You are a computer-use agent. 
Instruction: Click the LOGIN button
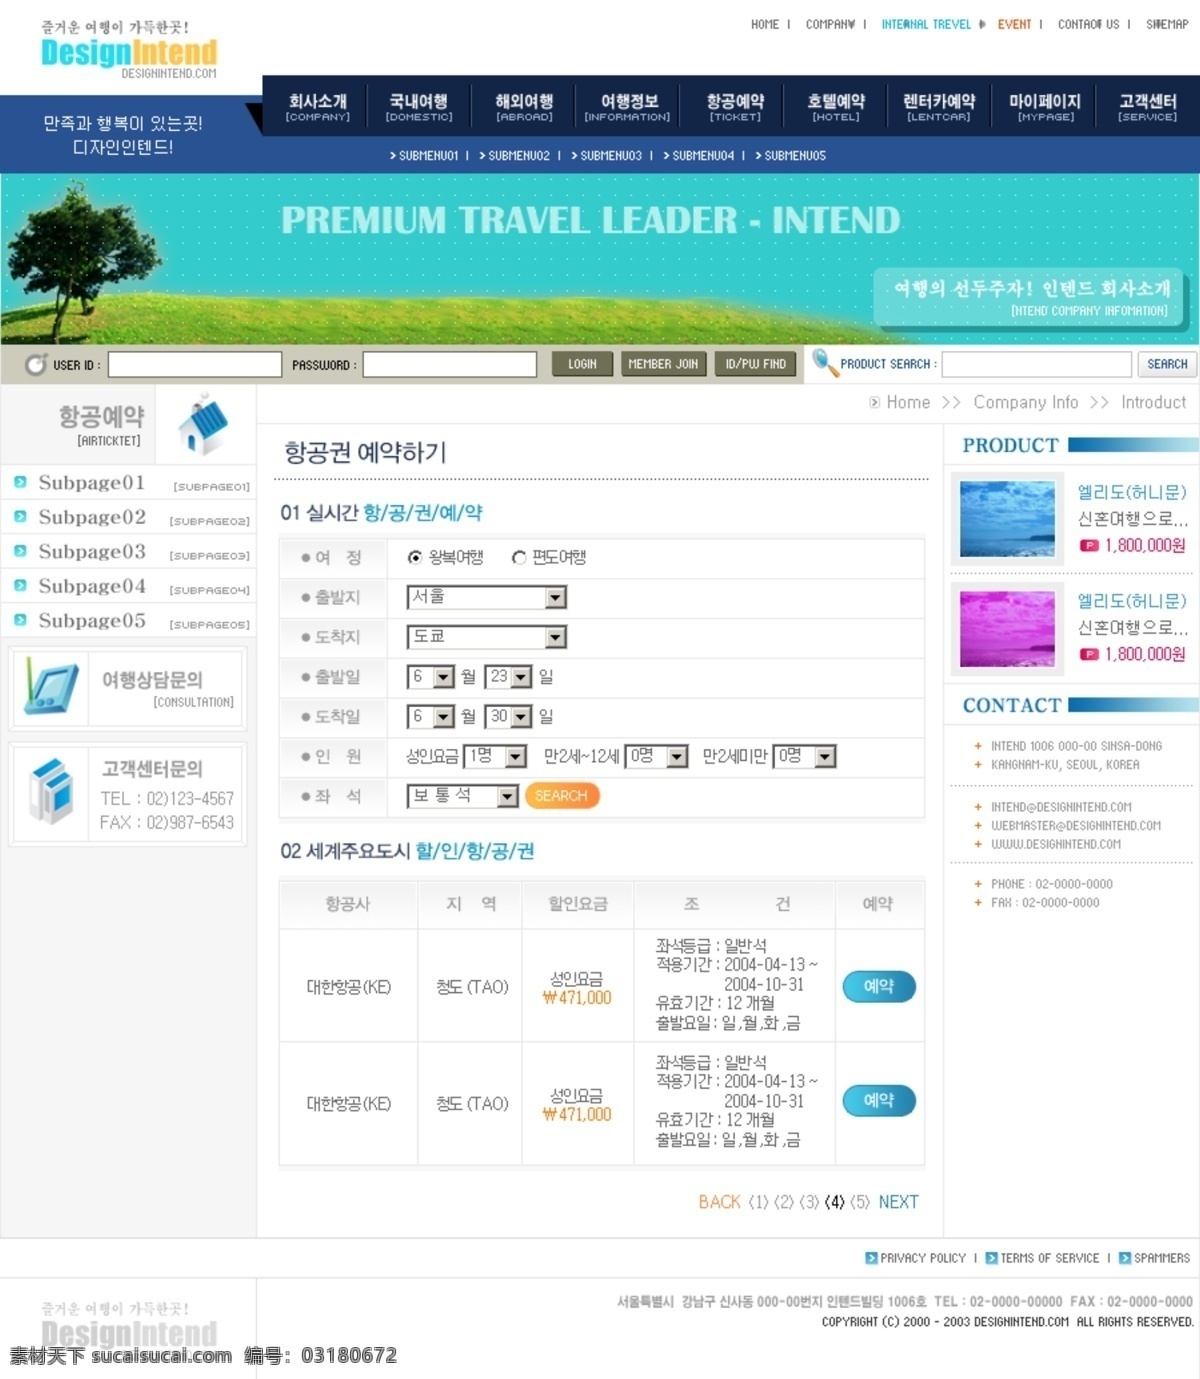(x=582, y=364)
